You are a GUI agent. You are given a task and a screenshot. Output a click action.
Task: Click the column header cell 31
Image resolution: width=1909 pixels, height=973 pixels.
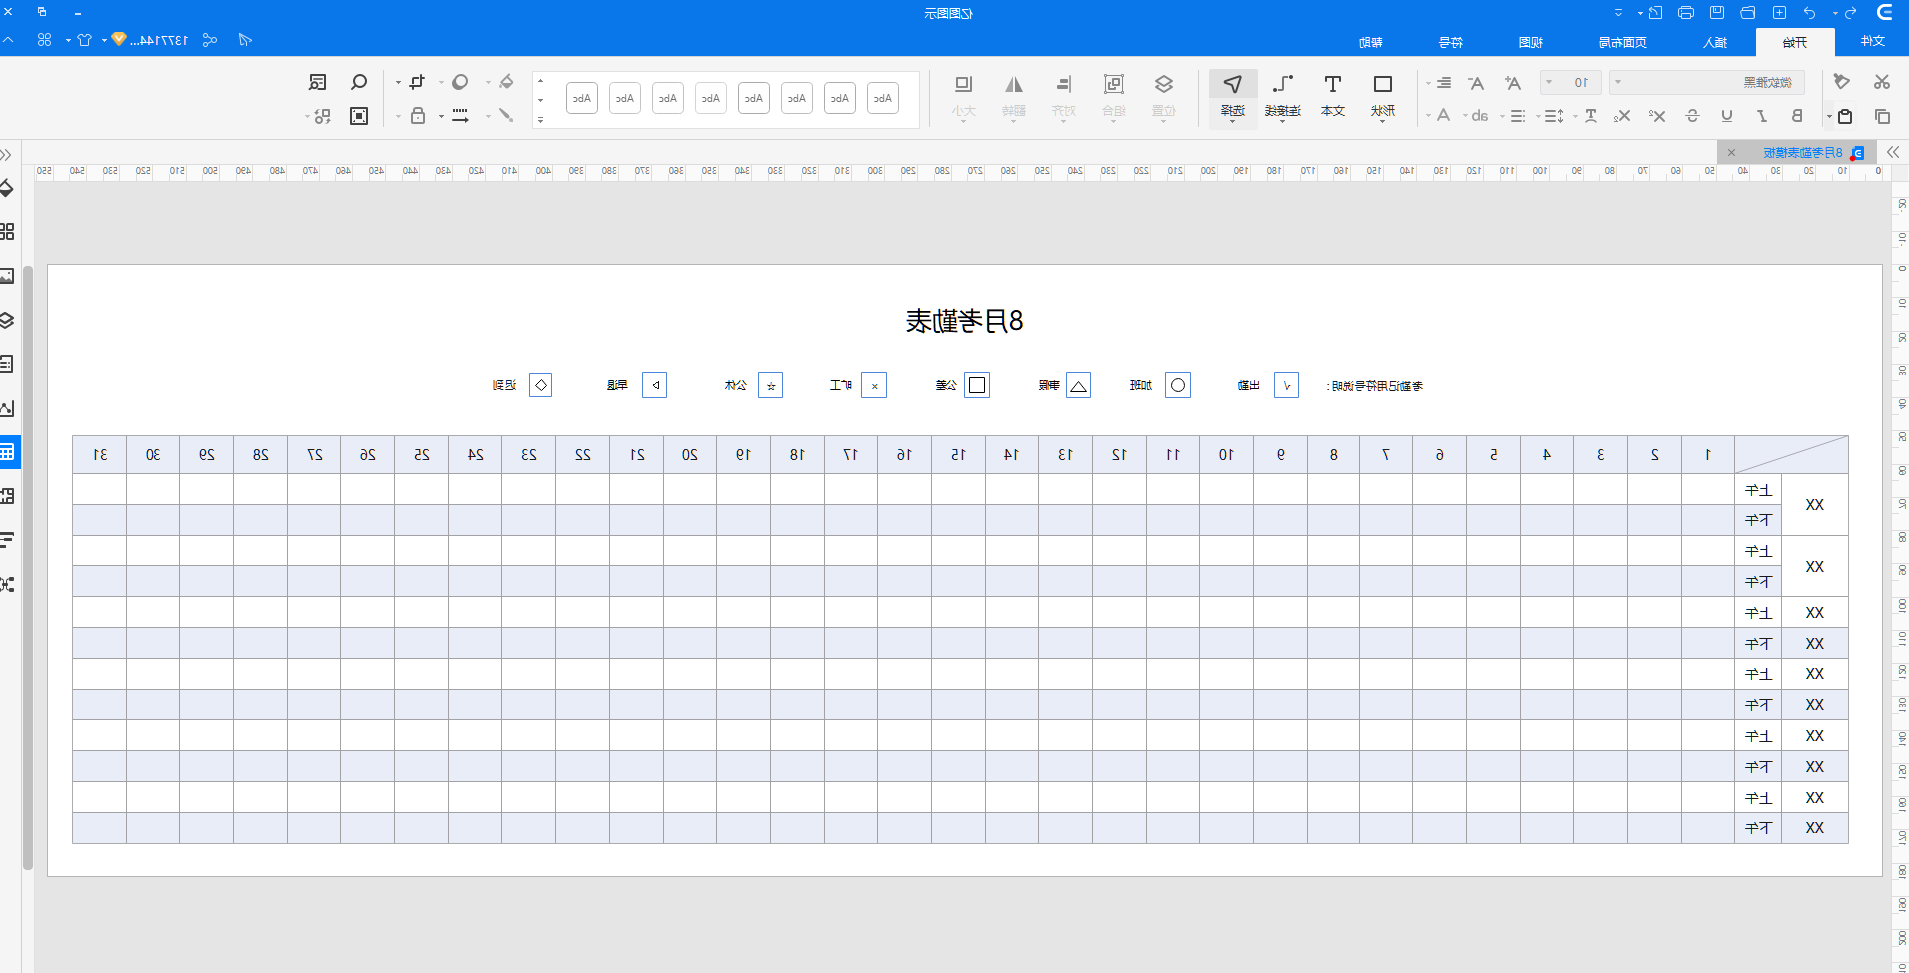coord(99,455)
